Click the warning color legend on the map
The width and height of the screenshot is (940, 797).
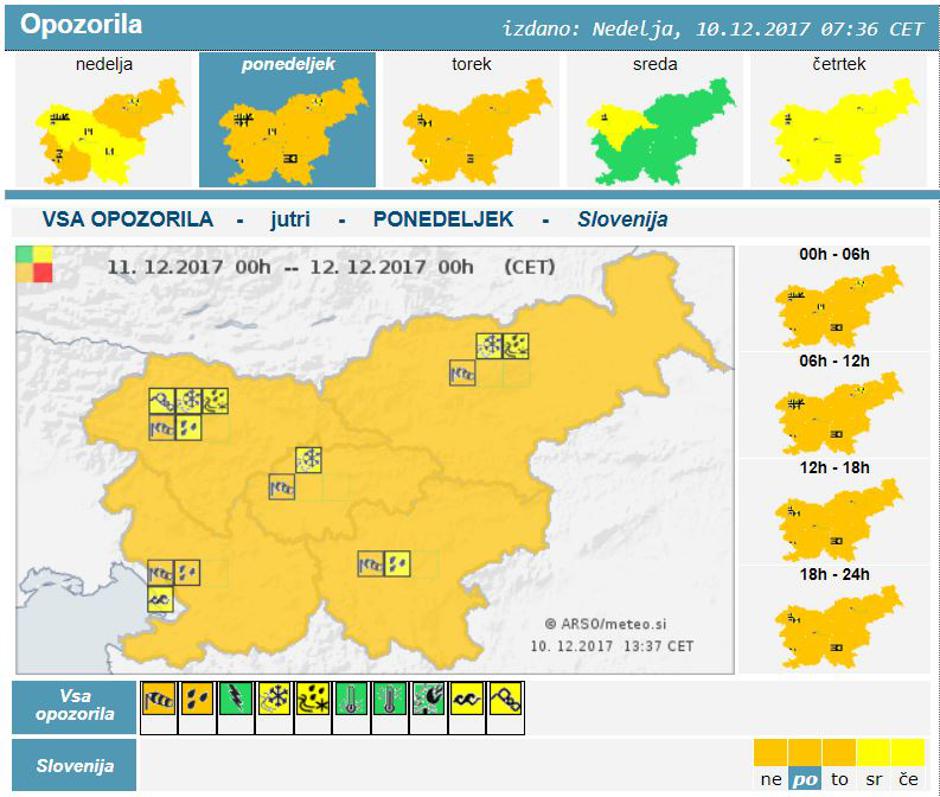pos(34,263)
